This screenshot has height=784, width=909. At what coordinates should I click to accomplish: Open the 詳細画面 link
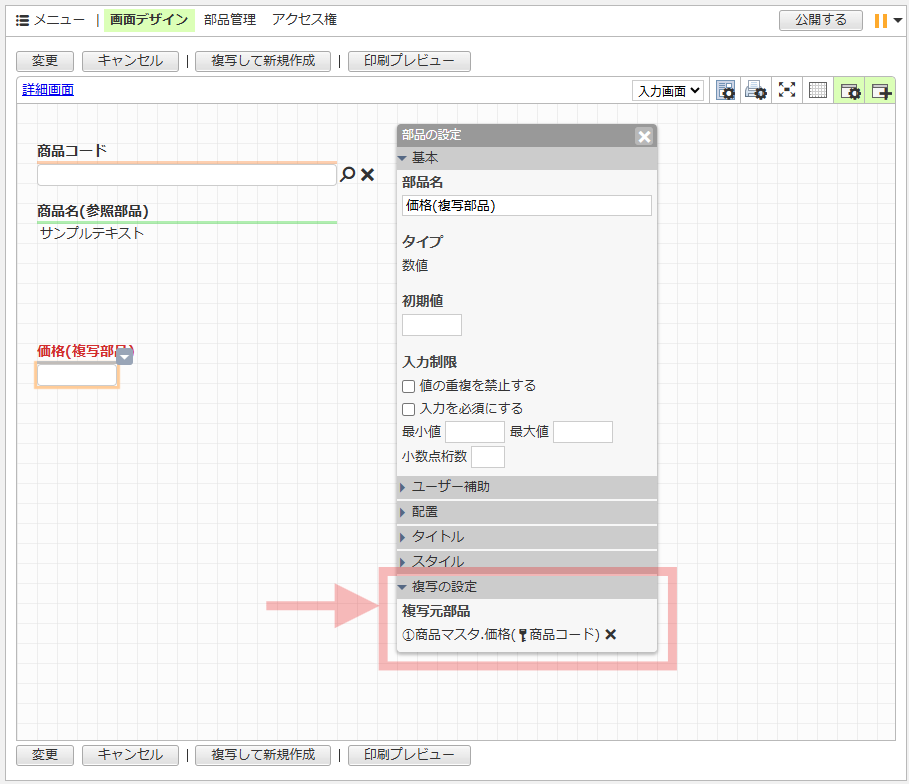click(48, 90)
